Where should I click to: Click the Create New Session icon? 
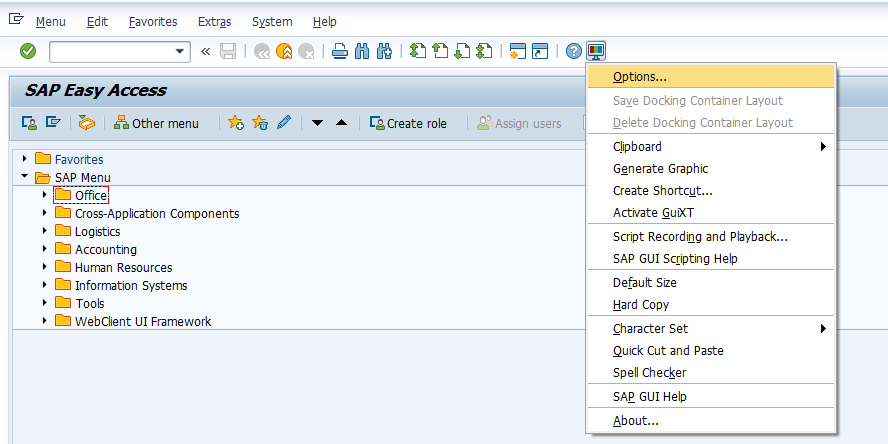[x=518, y=52]
